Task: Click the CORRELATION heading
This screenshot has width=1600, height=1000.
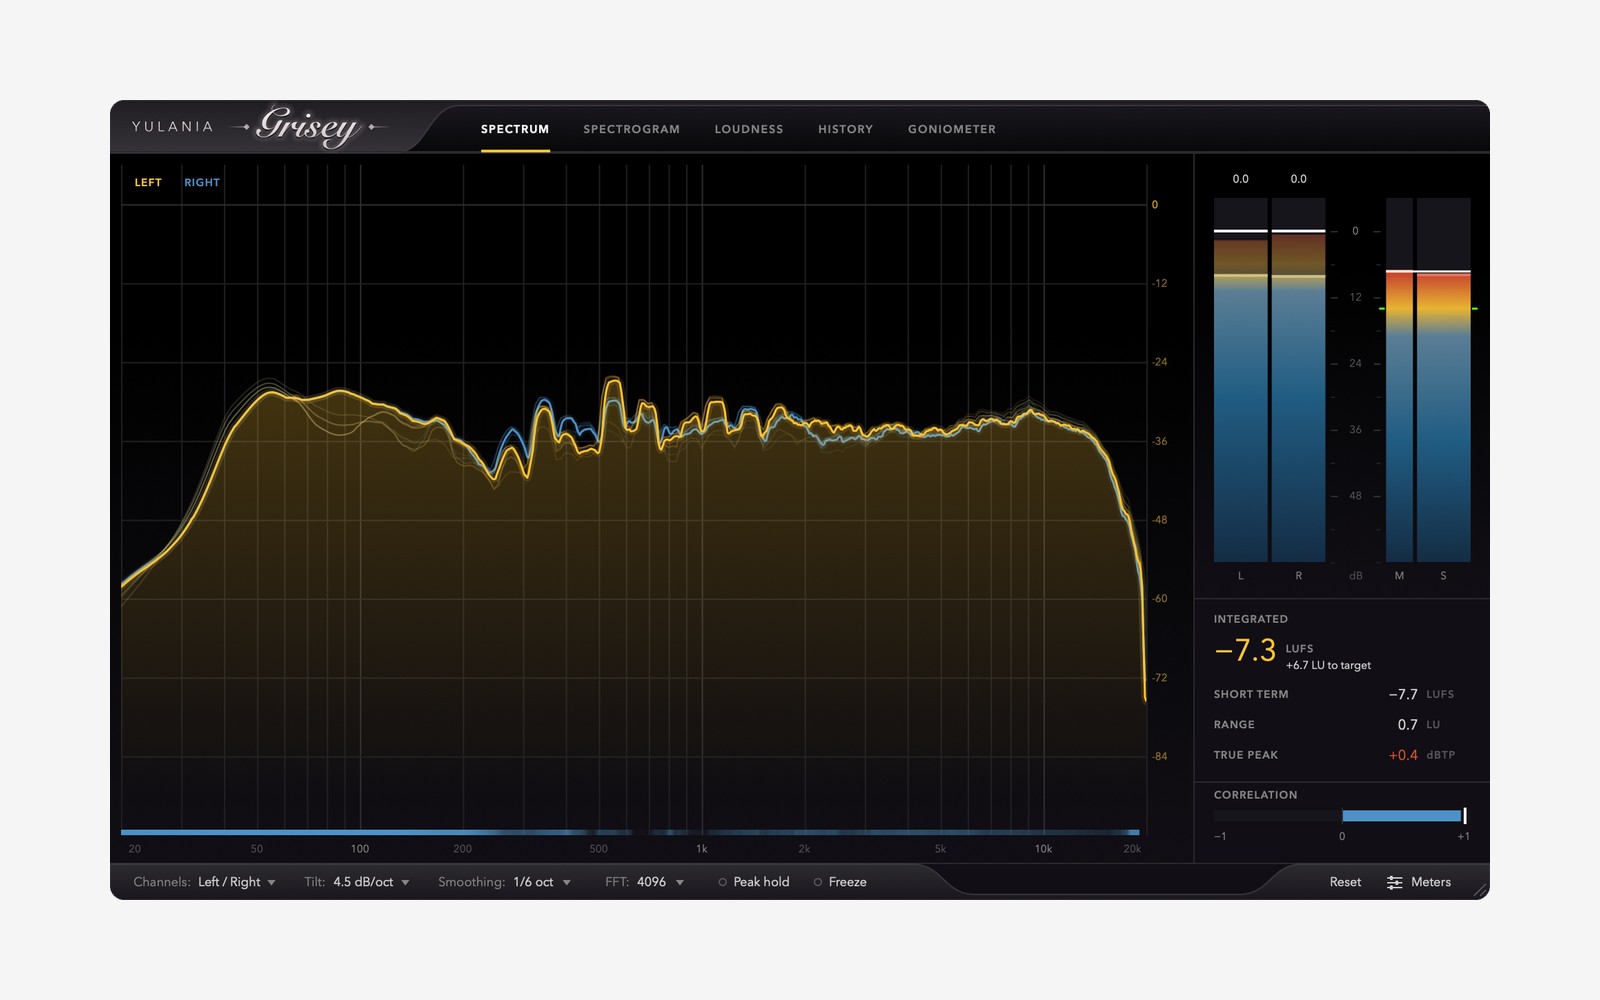Action: point(1255,795)
